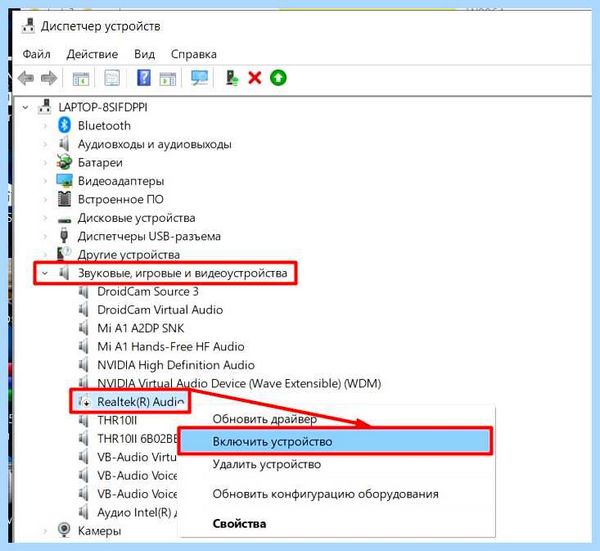Click the update driver toolbar icon
Screen dimensions: 600x551
point(232,78)
